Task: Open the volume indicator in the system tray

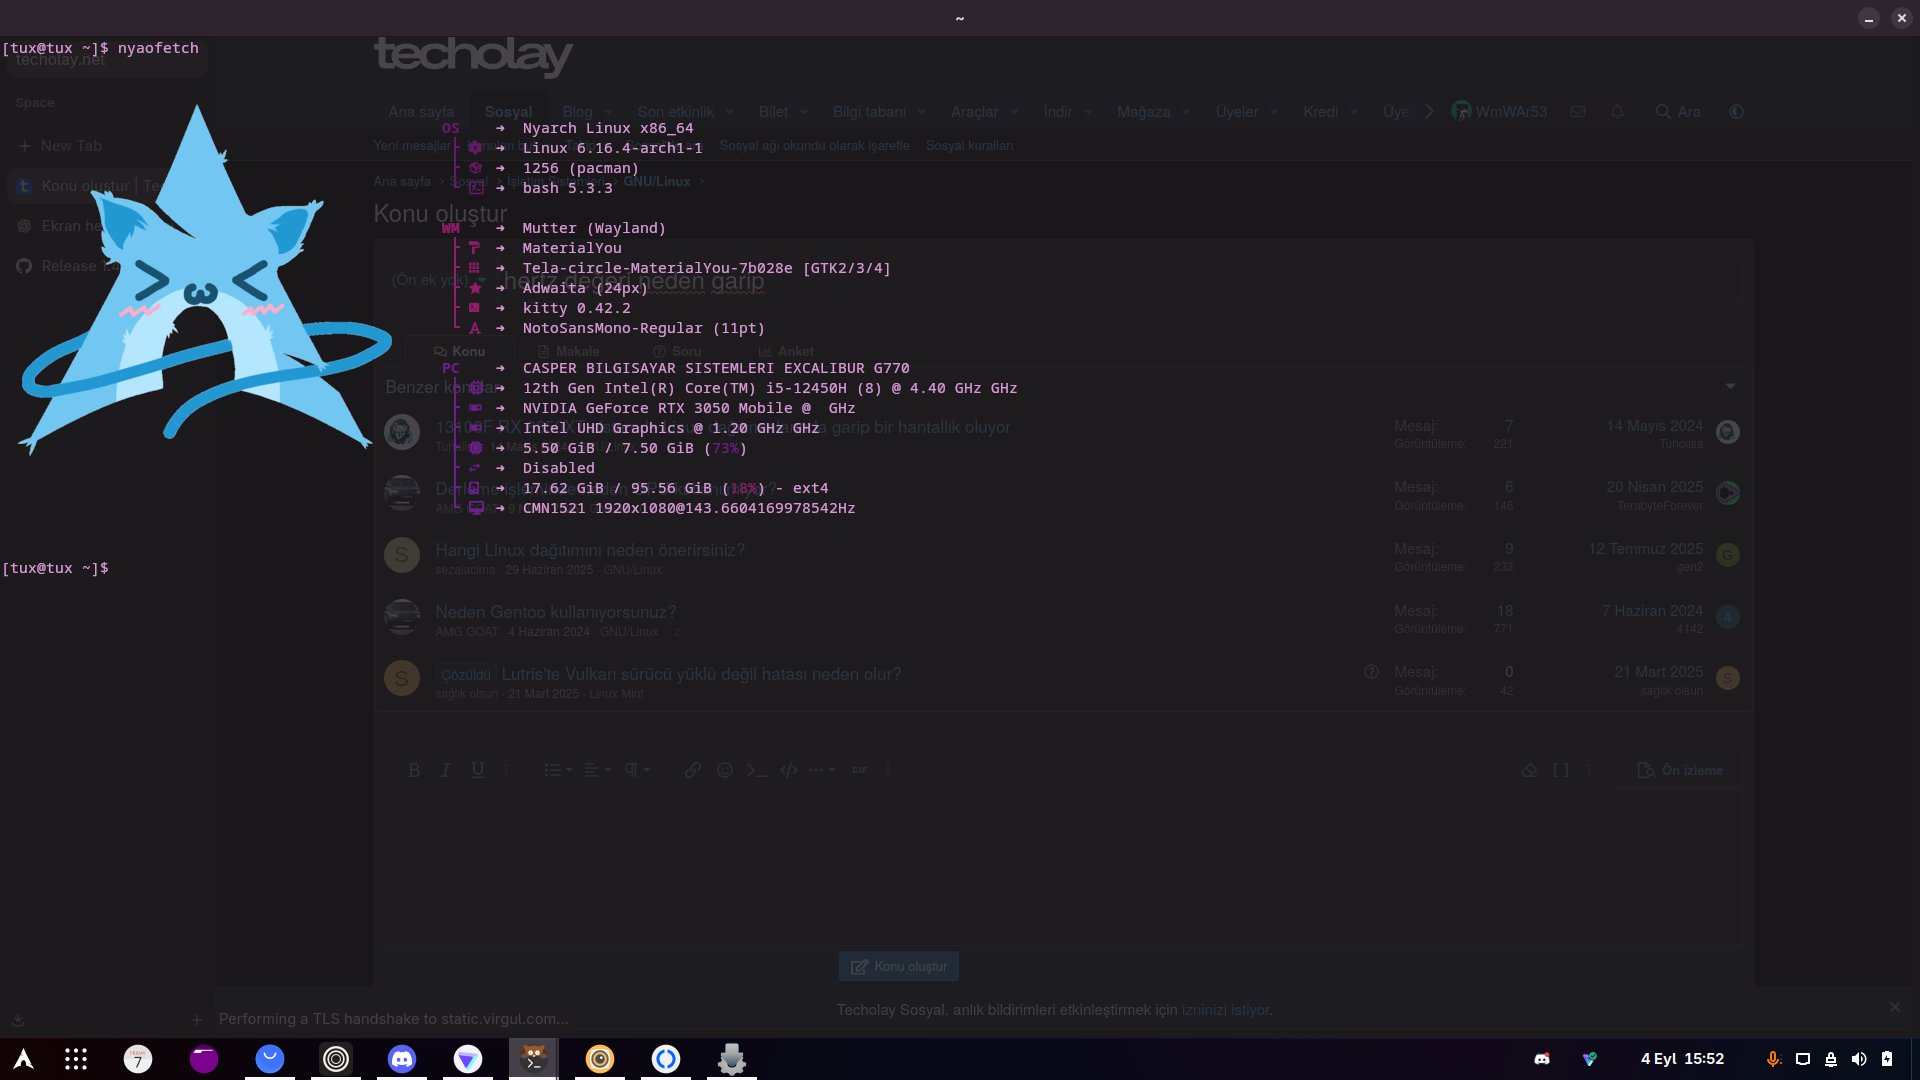Action: tap(1859, 1059)
